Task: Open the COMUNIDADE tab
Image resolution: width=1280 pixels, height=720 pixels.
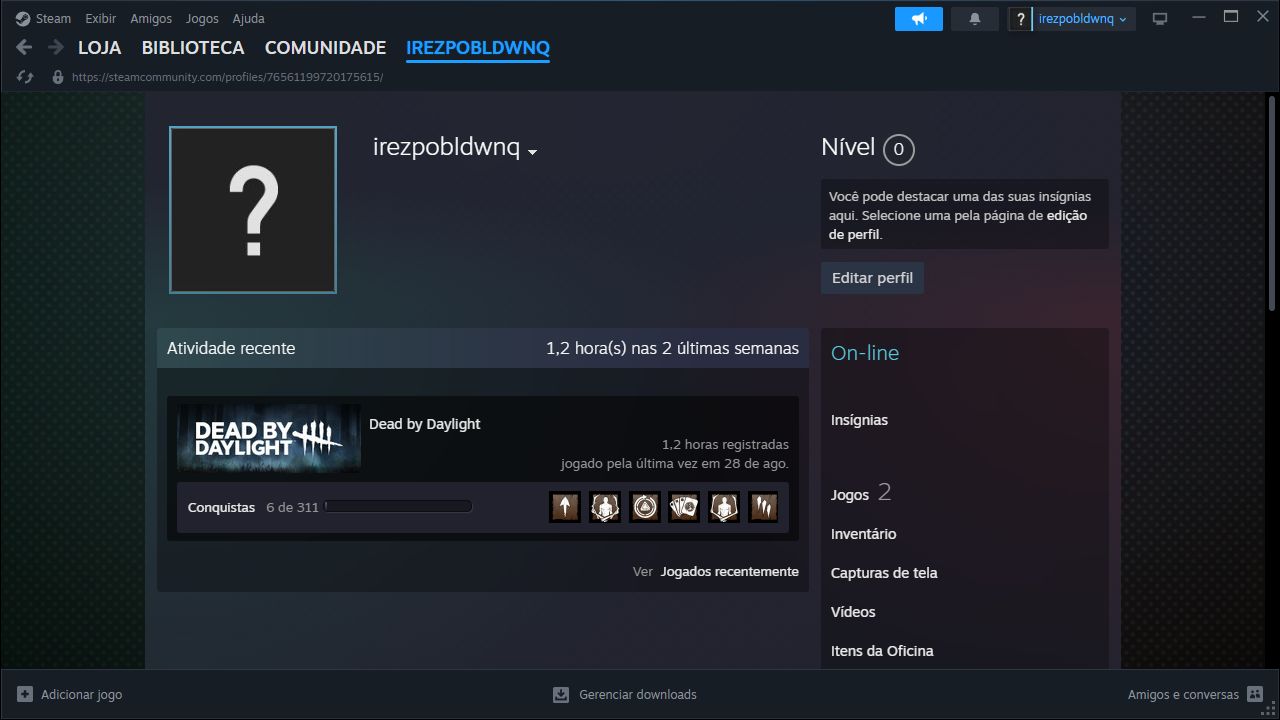Action: [325, 48]
